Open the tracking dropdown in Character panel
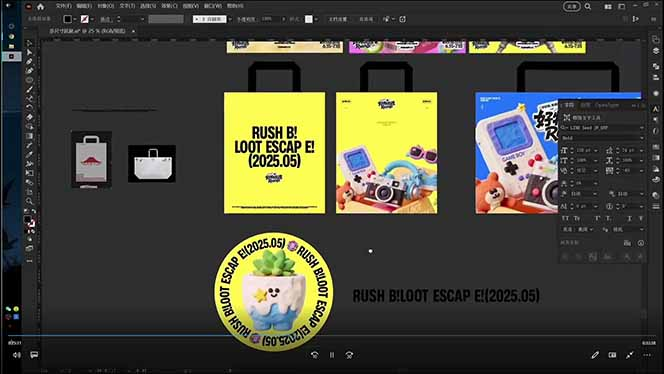The image size is (664, 374). [x=641, y=171]
